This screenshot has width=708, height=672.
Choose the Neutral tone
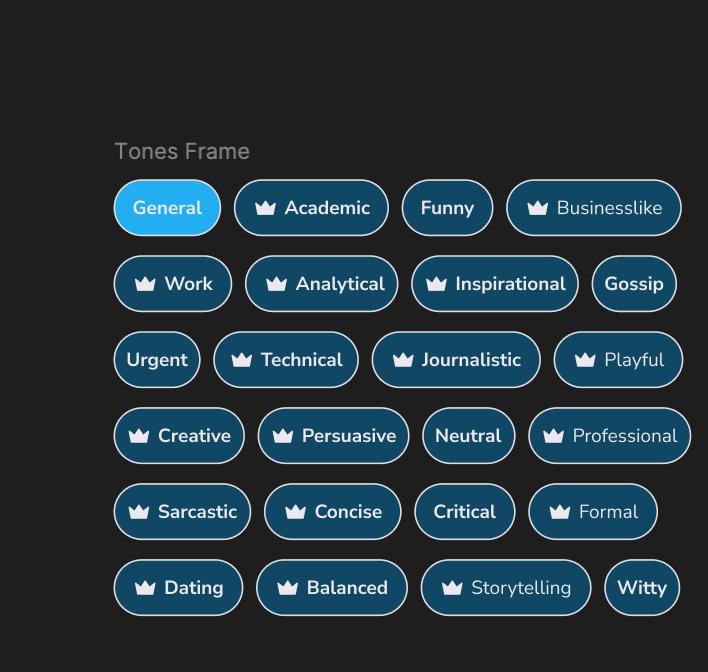(468, 435)
